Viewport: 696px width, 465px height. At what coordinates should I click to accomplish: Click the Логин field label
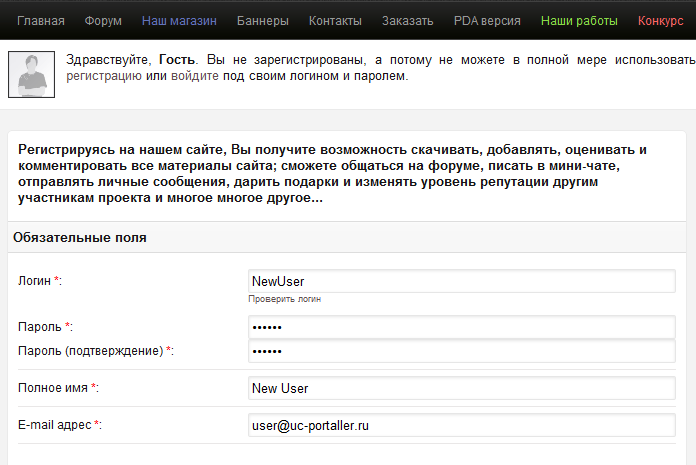(35, 282)
